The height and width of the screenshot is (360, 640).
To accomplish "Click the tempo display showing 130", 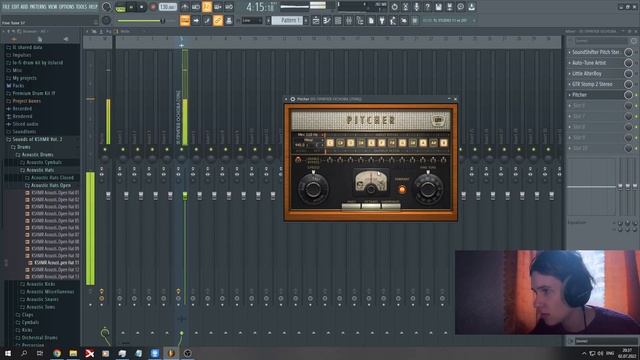I will (x=168, y=7).
